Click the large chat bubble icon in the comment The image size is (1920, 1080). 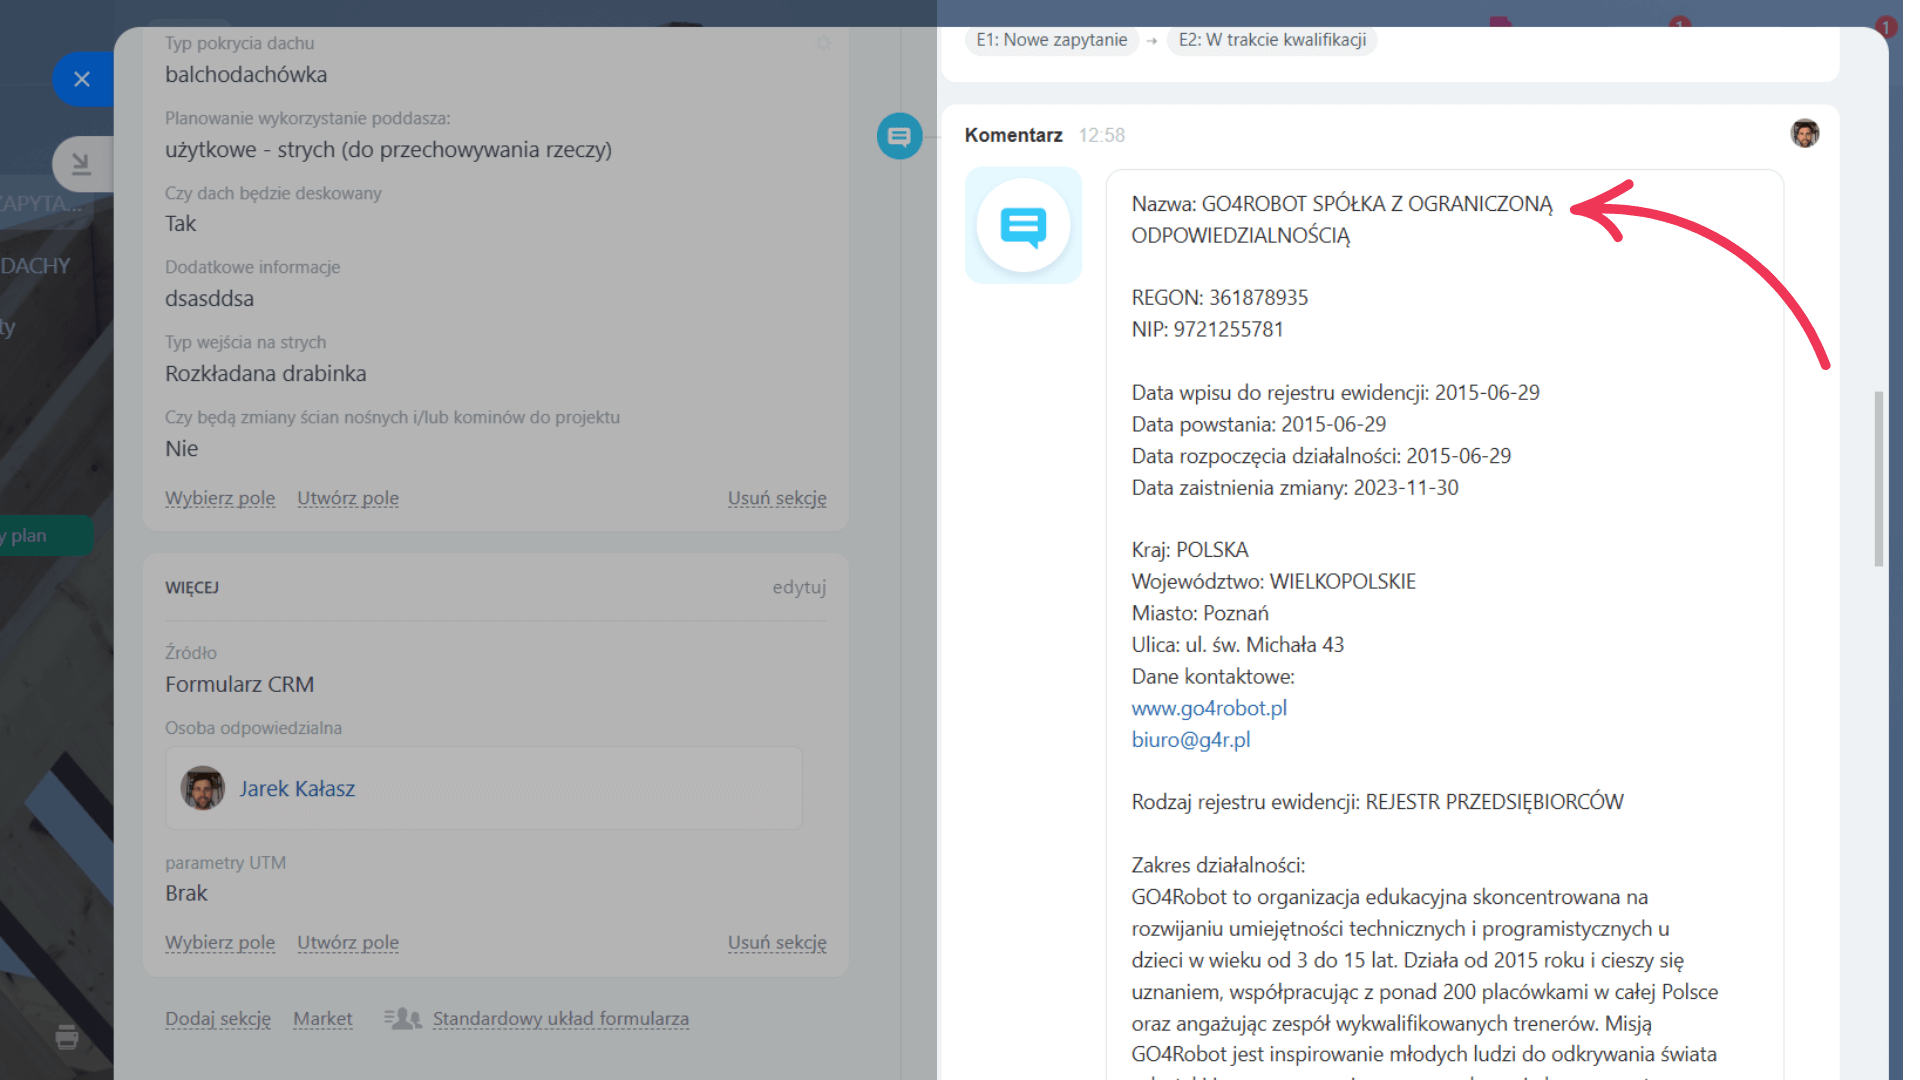(x=1023, y=226)
